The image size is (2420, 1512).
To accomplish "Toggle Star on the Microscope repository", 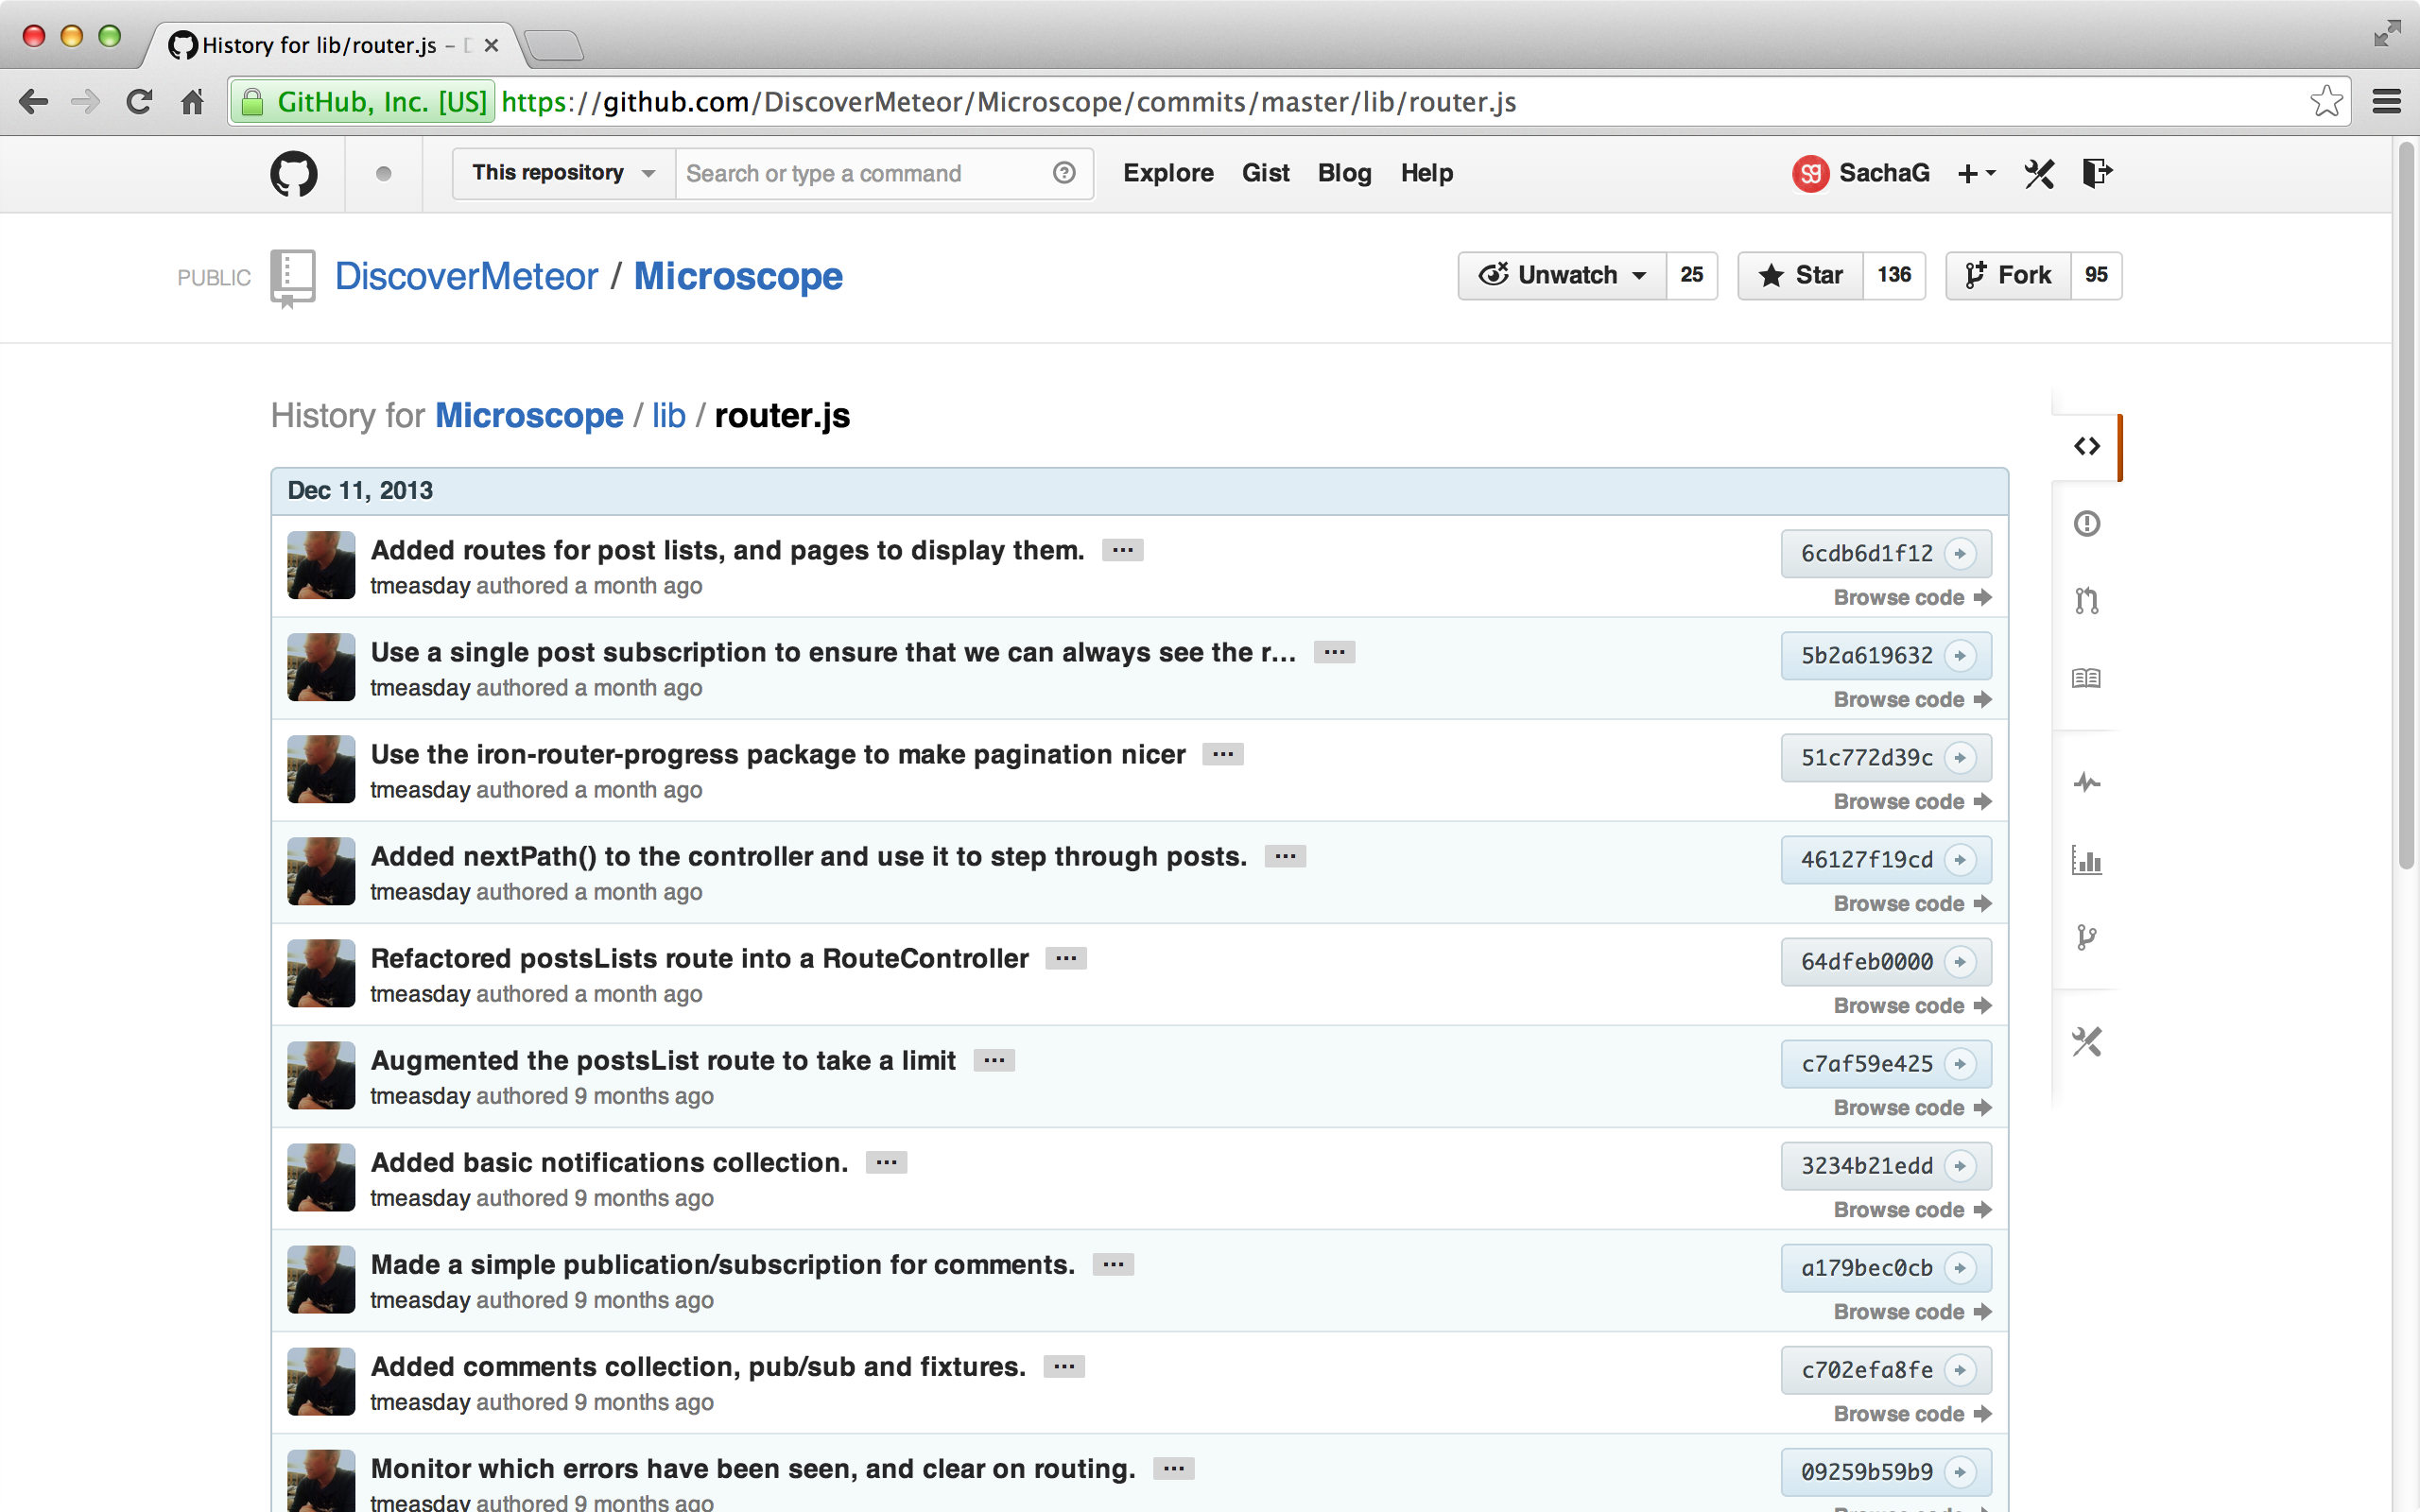I will [x=1801, y=275].
